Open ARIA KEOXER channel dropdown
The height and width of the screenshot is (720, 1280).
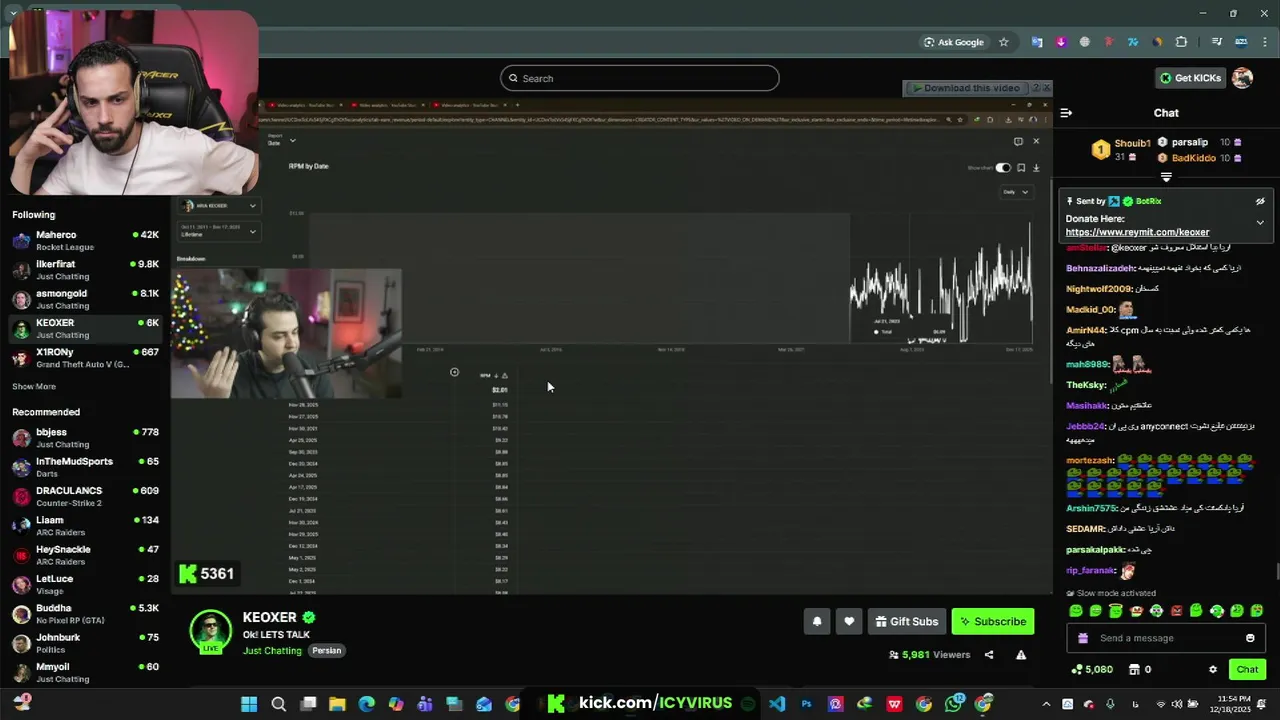click(x=218, y=205)
